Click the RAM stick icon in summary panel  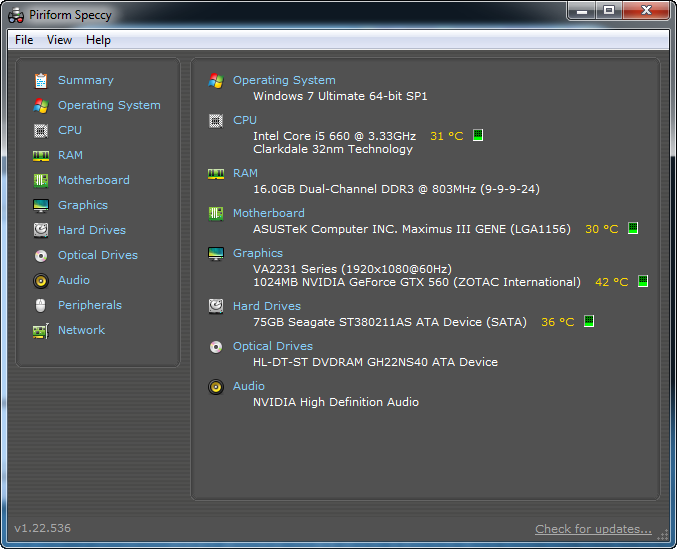[216, 174]
